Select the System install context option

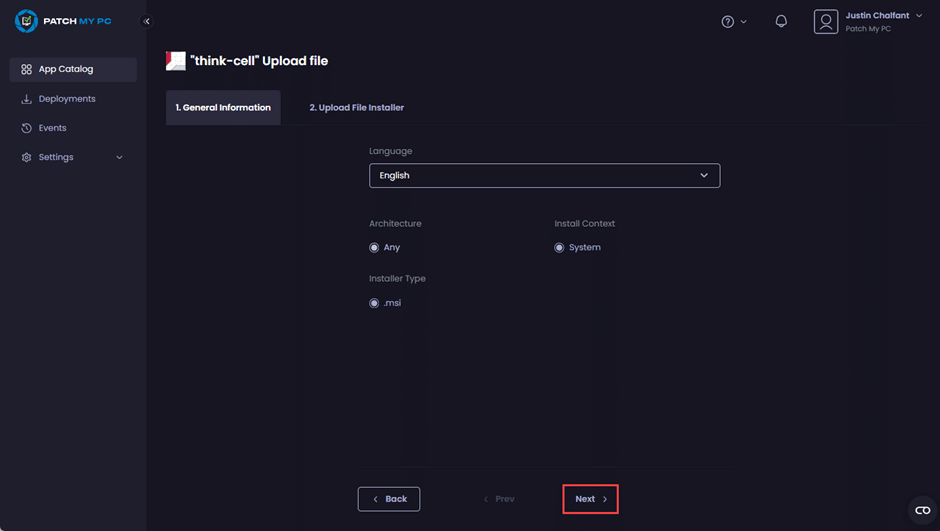pos(559,247)
